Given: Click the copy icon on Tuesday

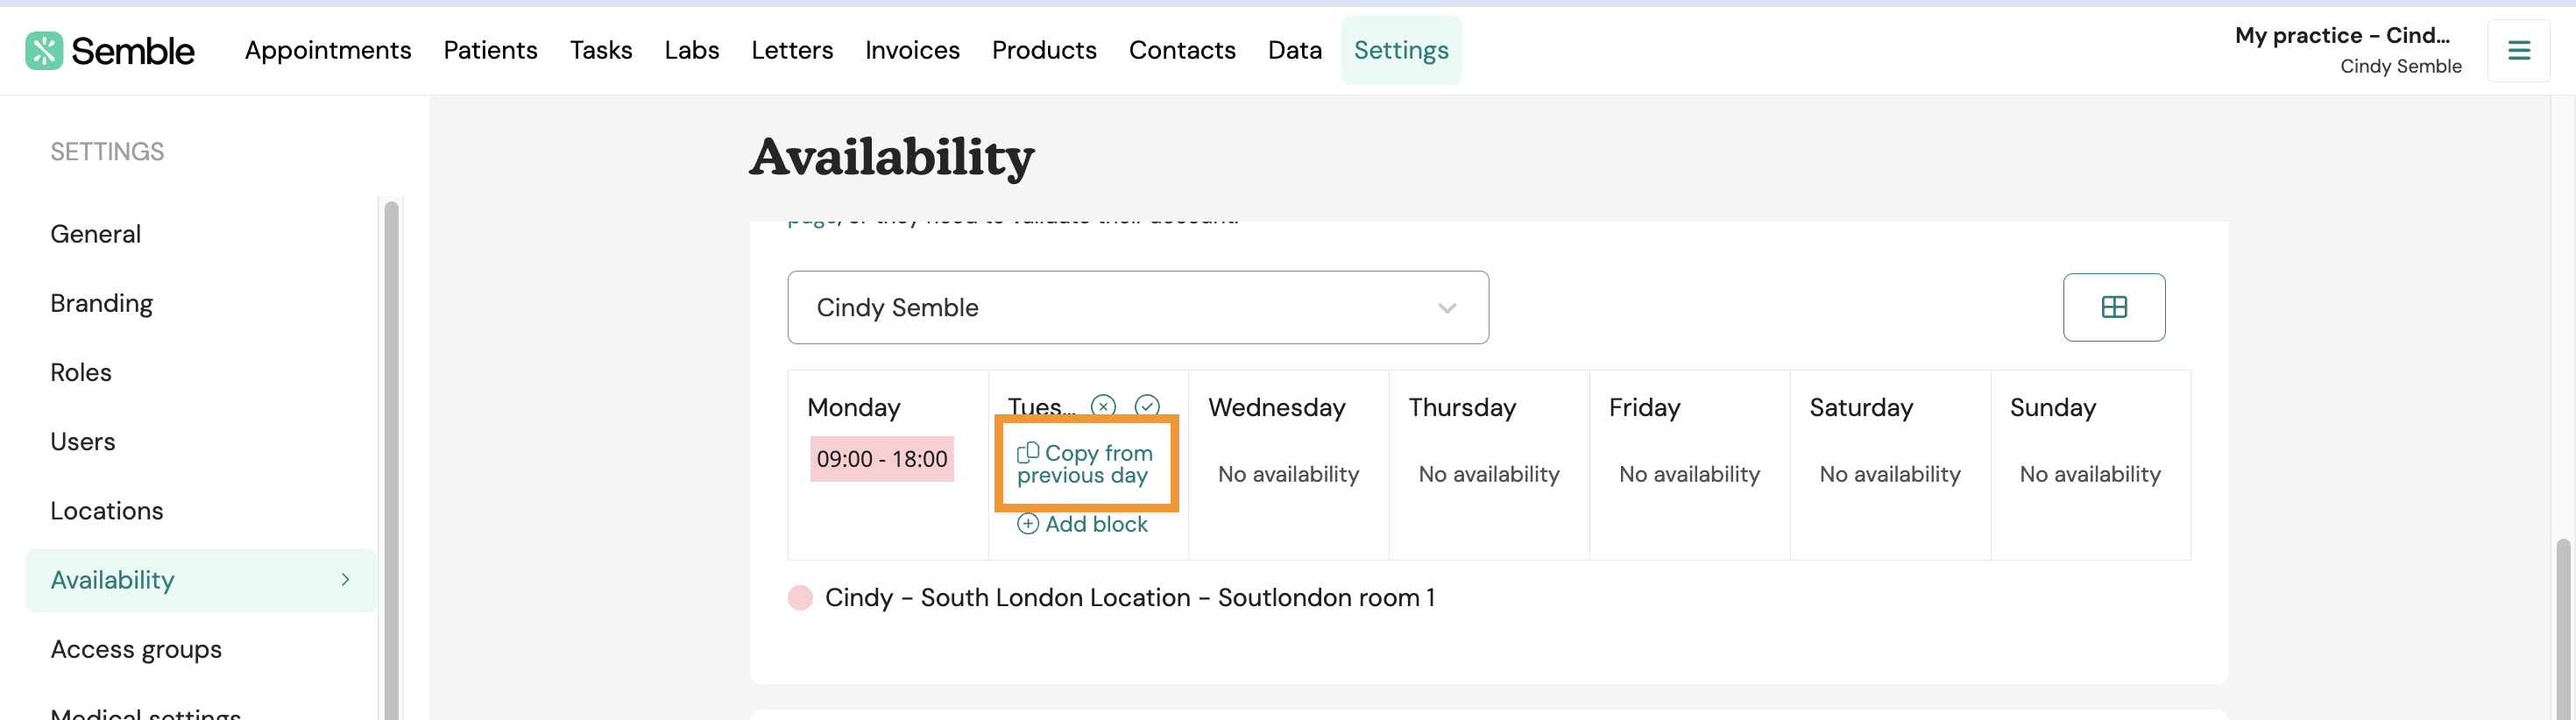Looking at the screenshot, I should tap(1028, 453).
